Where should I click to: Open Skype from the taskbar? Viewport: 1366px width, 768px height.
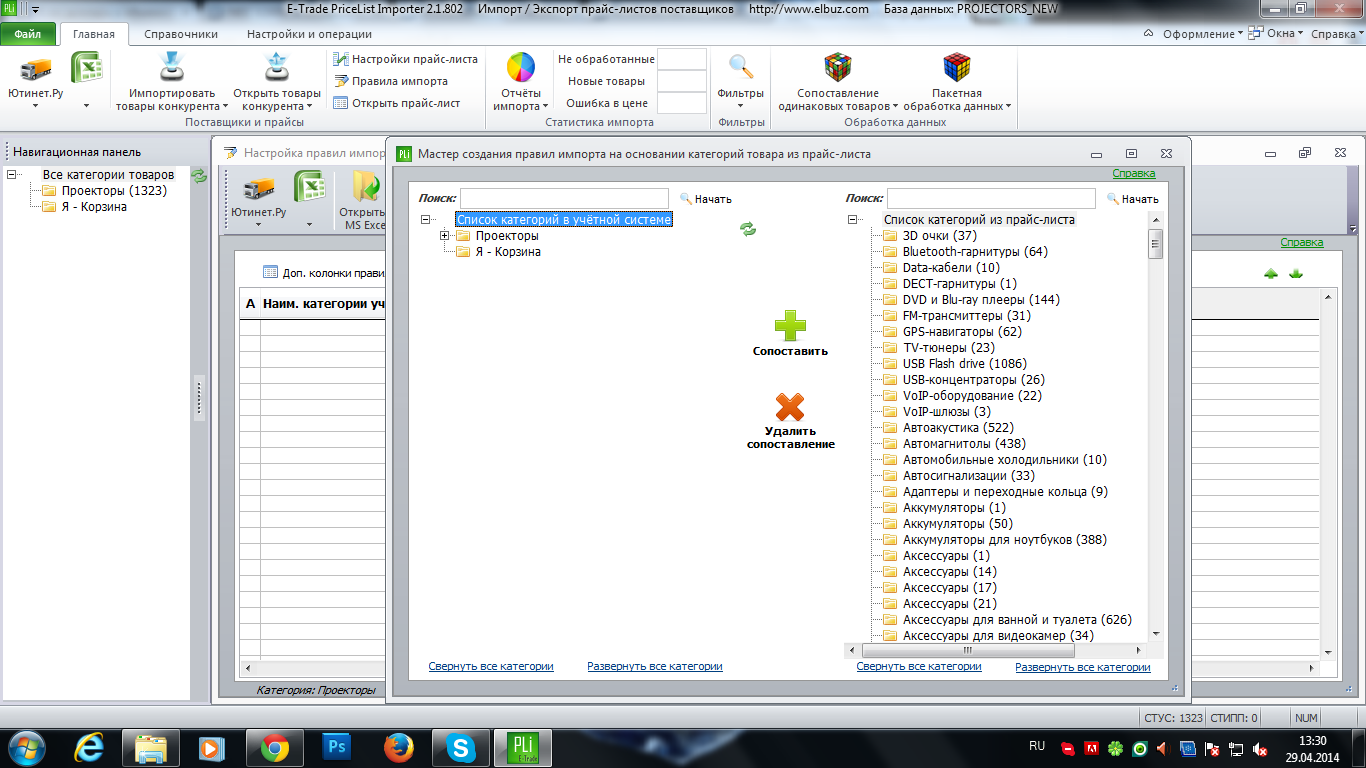461,747
